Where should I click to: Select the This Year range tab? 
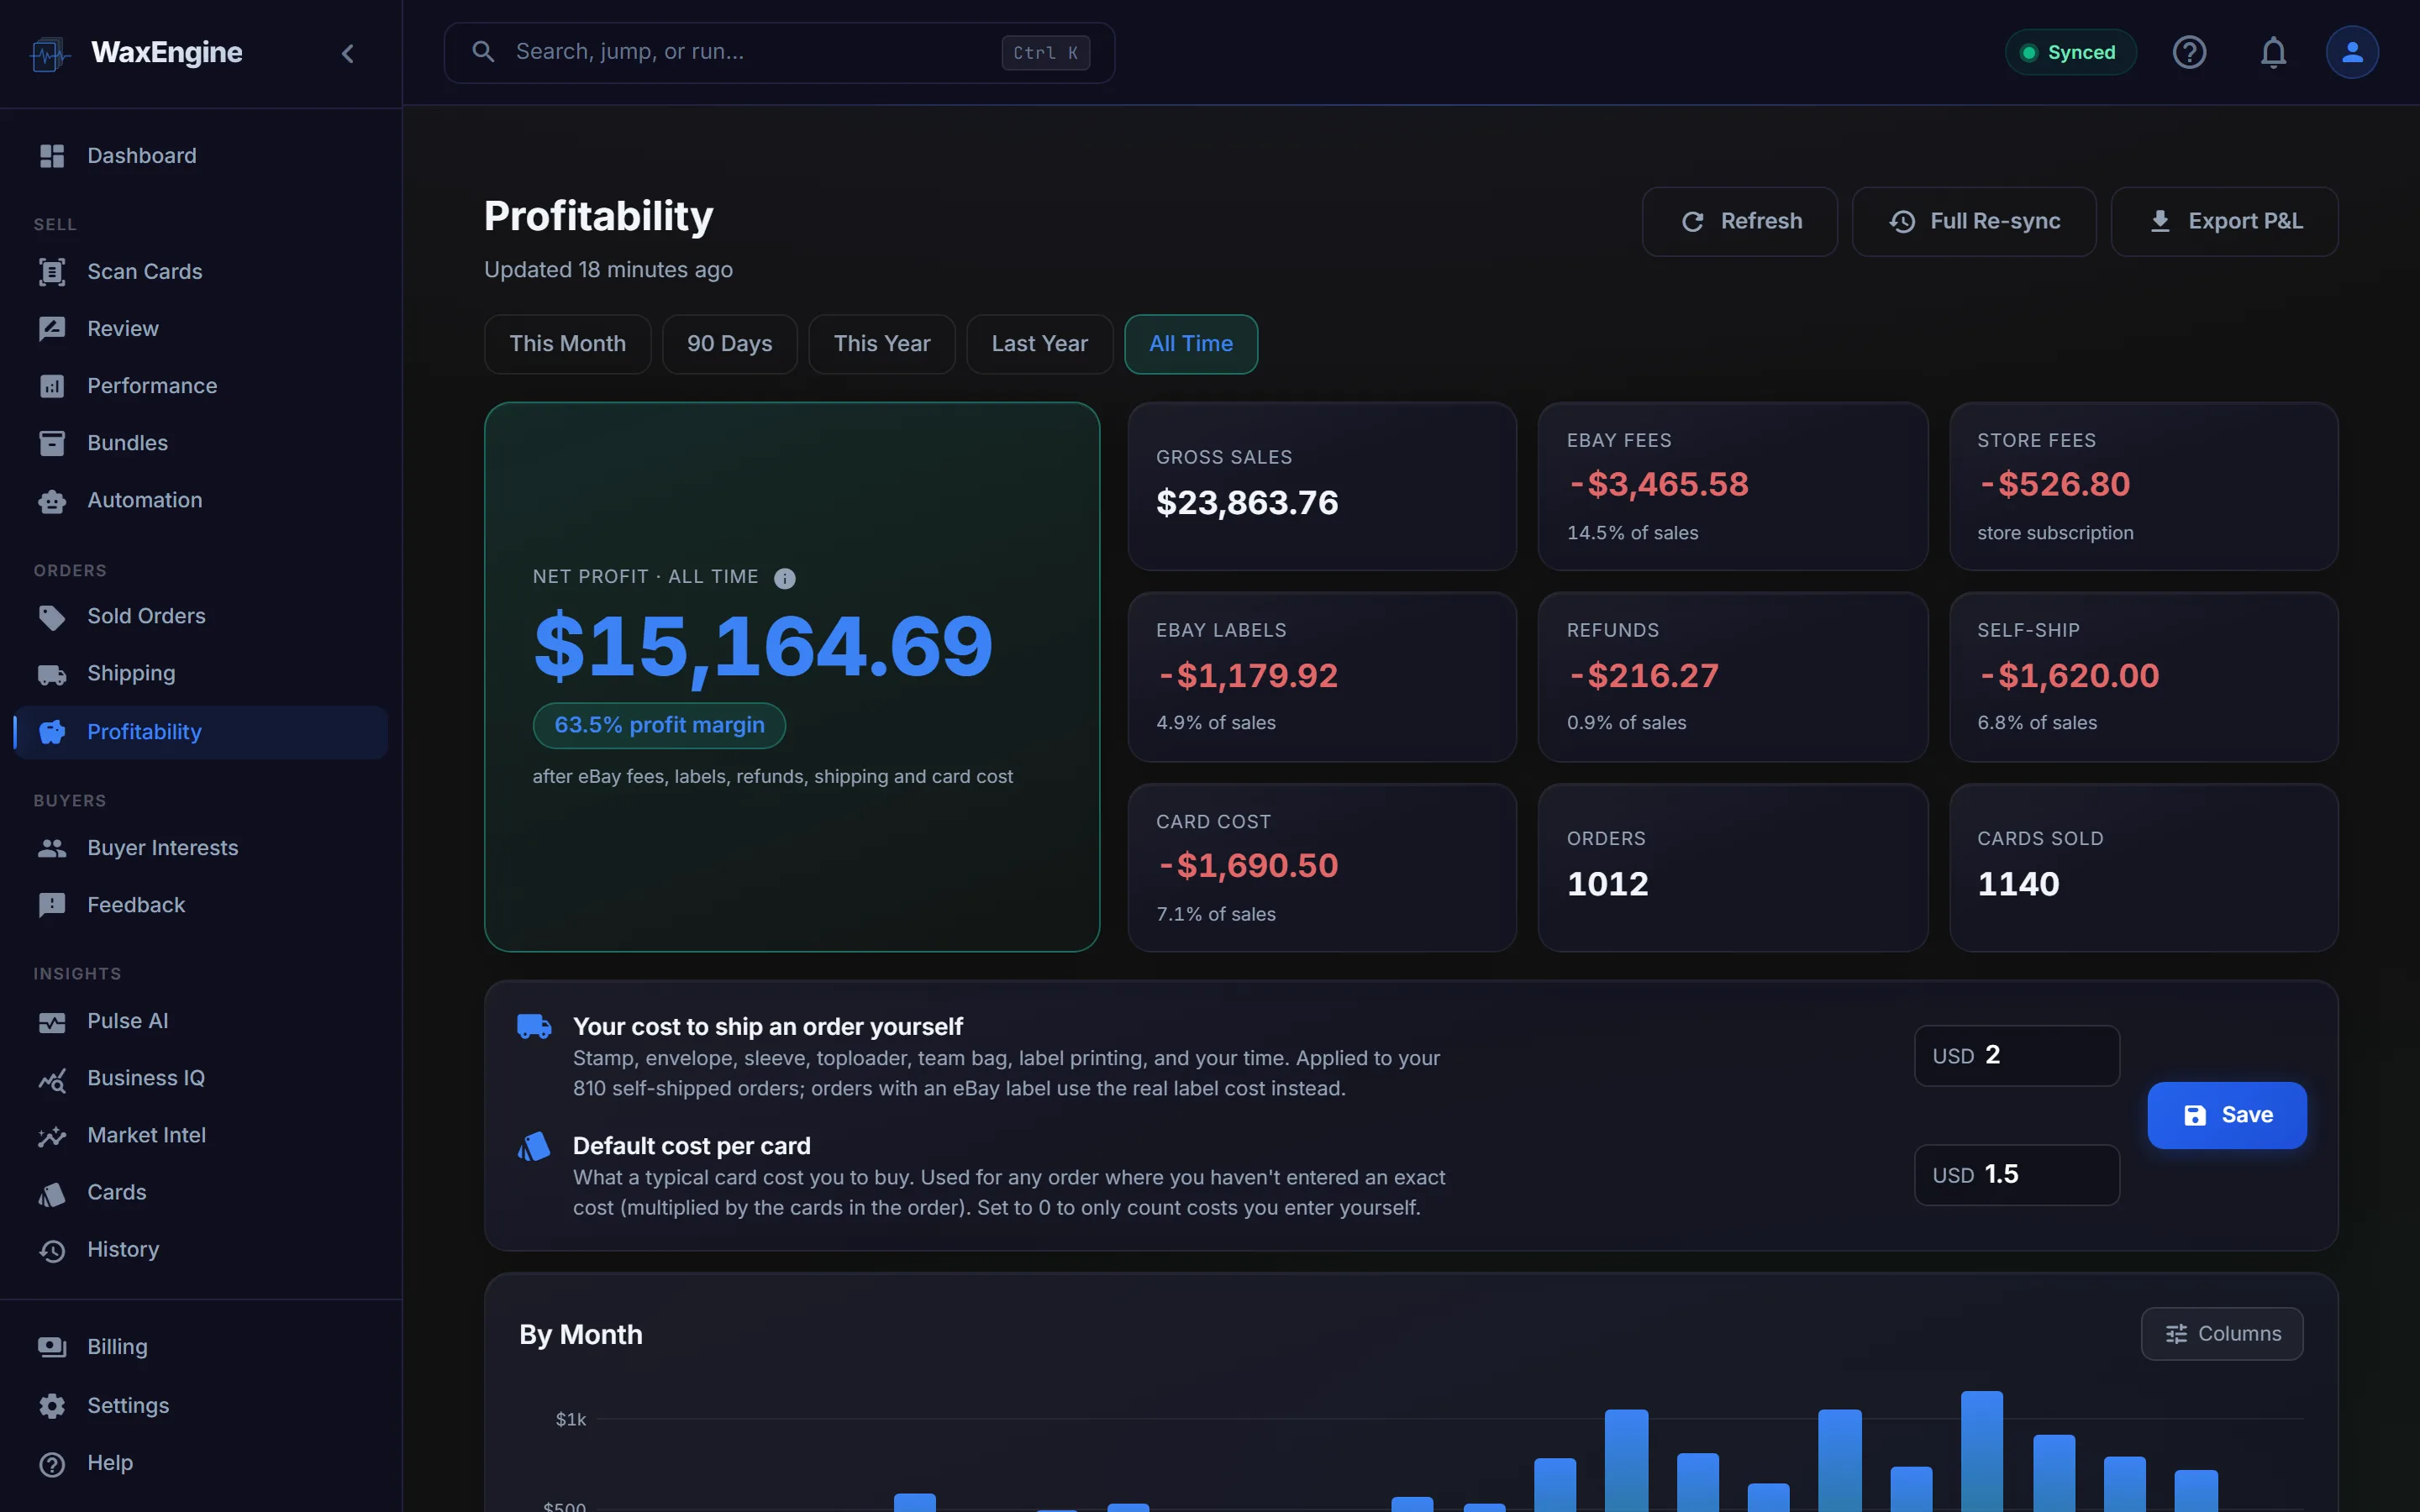[881, 344]
